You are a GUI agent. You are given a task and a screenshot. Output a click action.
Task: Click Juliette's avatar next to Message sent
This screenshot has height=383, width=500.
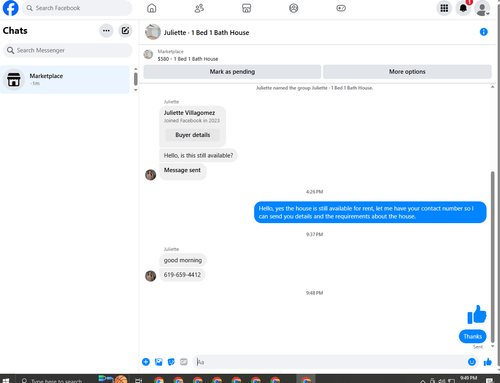151,174
